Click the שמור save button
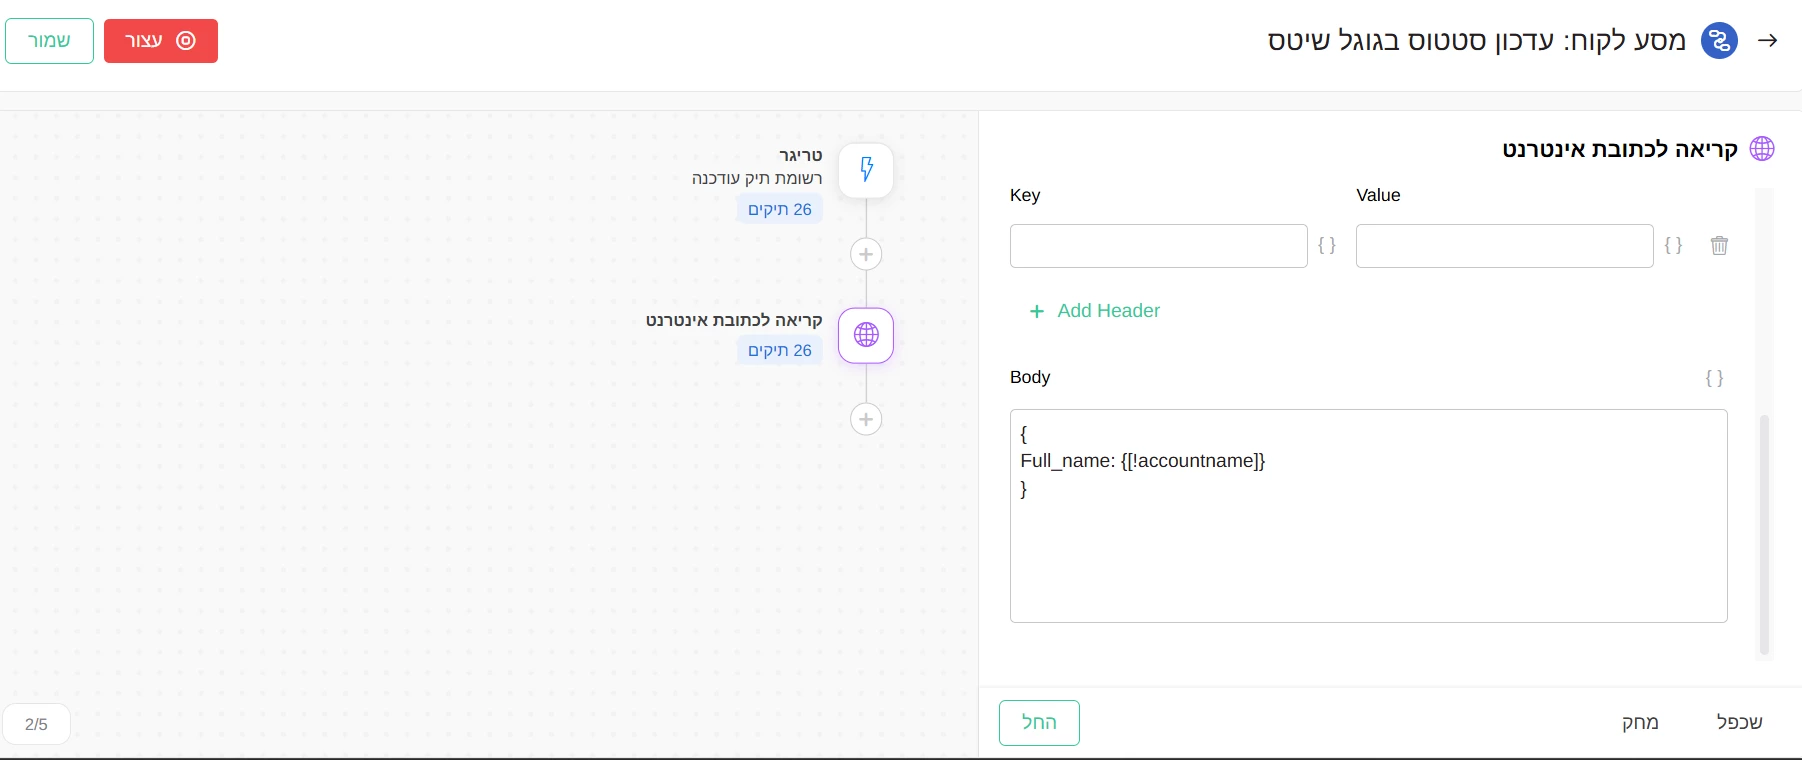Screen dimensions: 1802x760 [49, 41]
